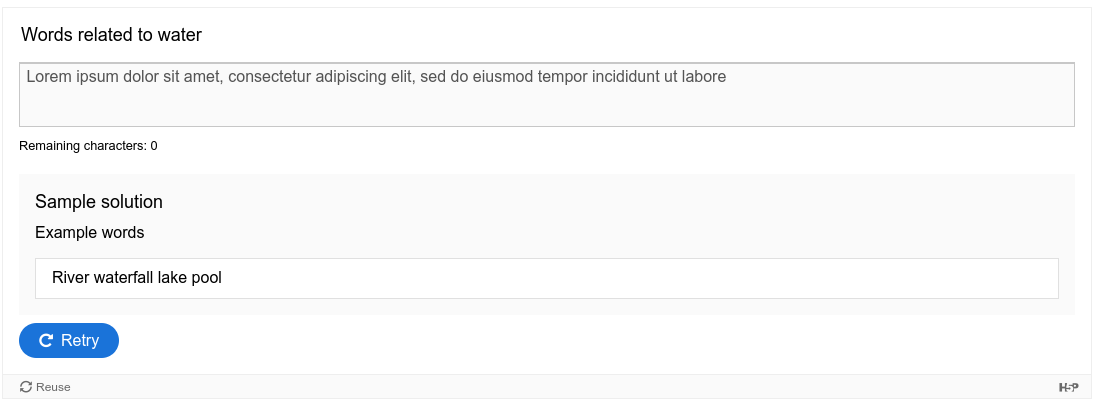Click the "Remaining characters: 0" counter
The image size is (1101, 403).
[x=88, y=146]
